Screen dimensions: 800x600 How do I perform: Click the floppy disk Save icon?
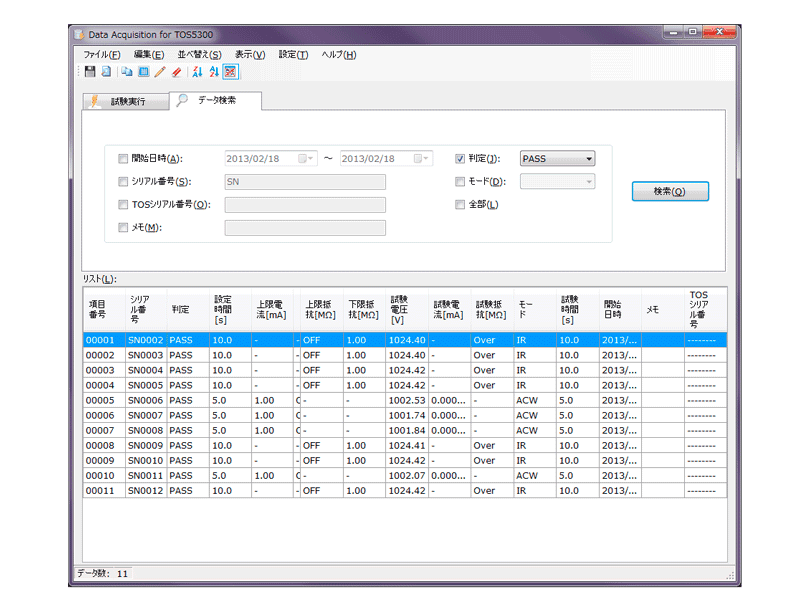pyautogui.click(x=90, y=72)
